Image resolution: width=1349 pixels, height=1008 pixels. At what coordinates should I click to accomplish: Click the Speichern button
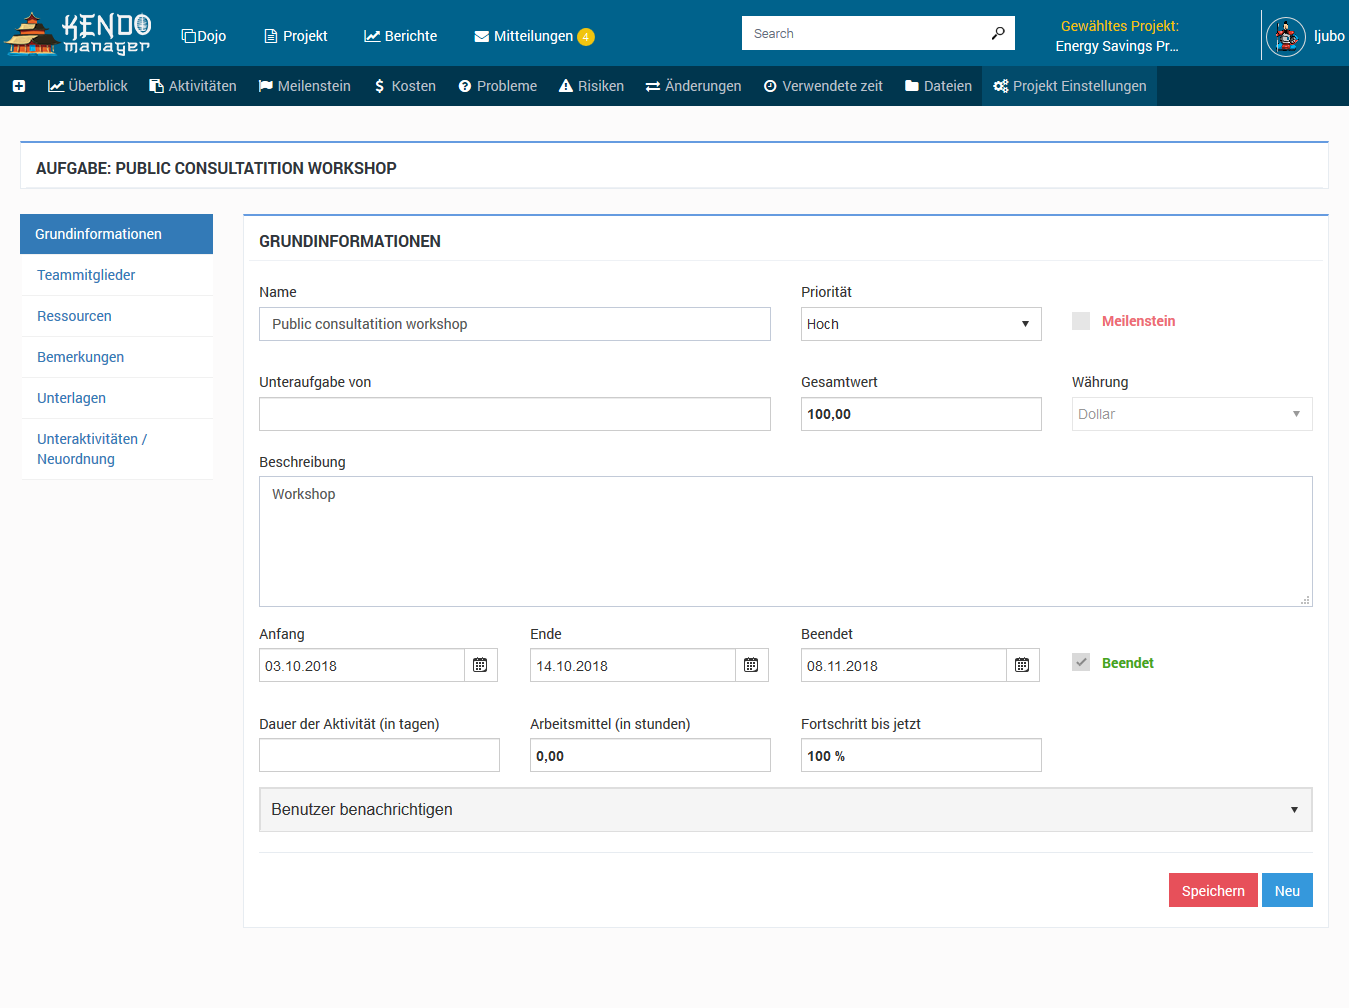tap(1213, 890)
